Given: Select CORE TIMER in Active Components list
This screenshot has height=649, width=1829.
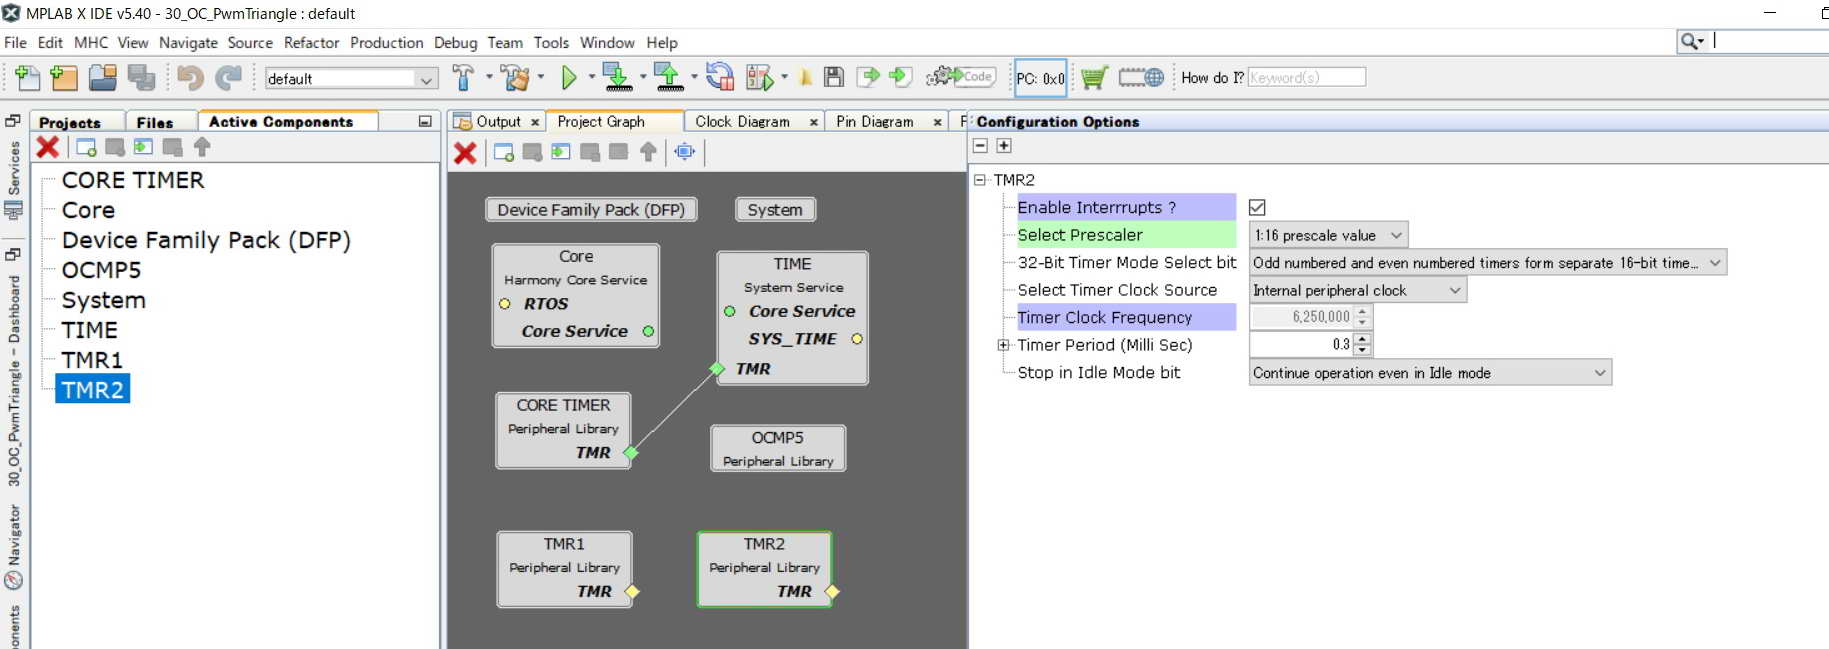Looking at the screenshot, I should 133,180.
